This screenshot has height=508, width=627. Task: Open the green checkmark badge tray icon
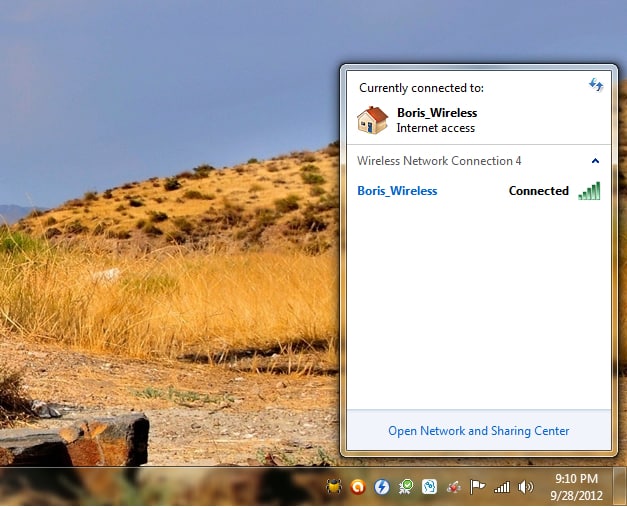[x=406, y=487]
